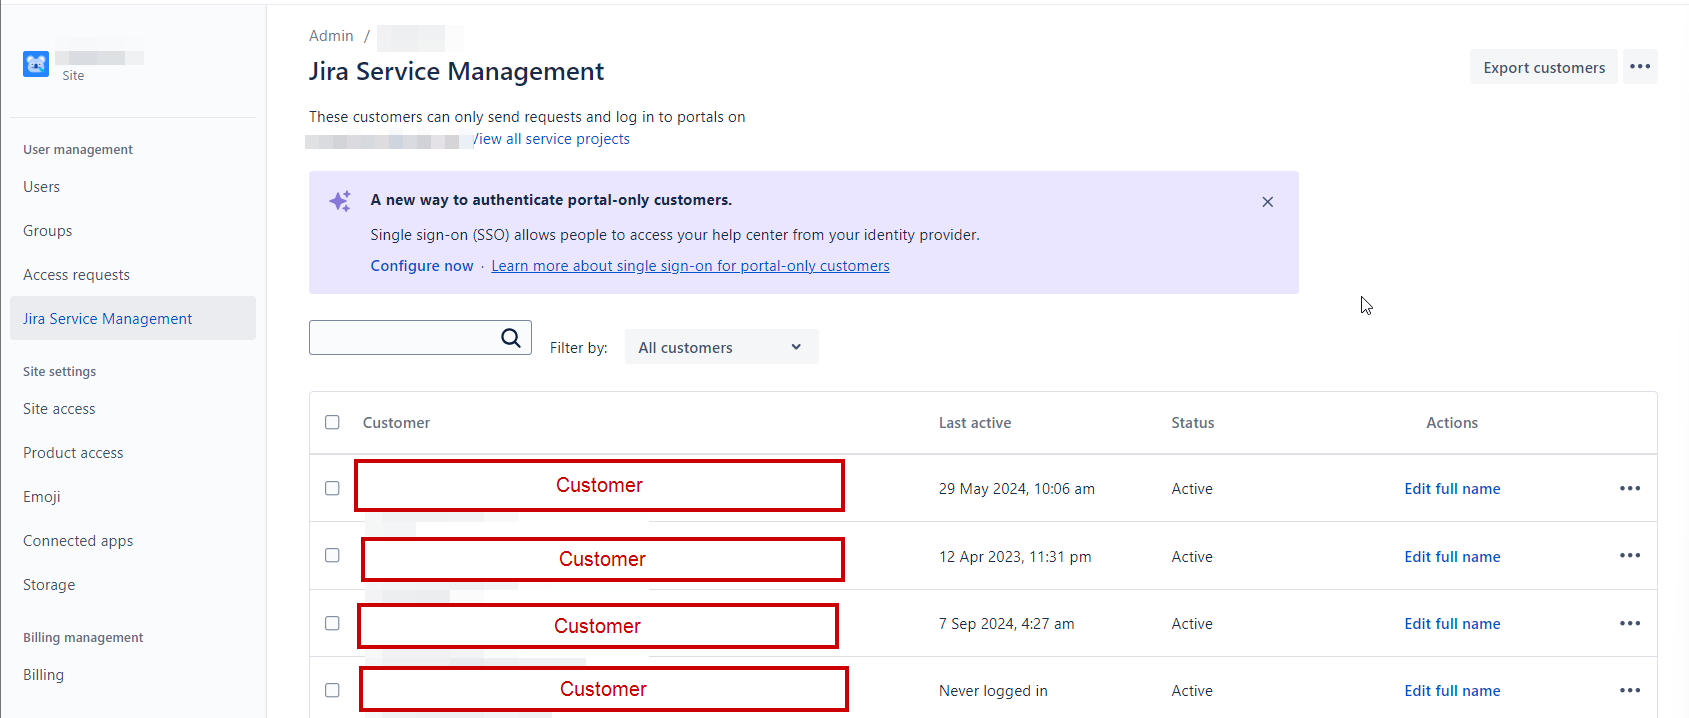Open row menu for 12 Apr 2023 customer

[x=1630, y=556]
